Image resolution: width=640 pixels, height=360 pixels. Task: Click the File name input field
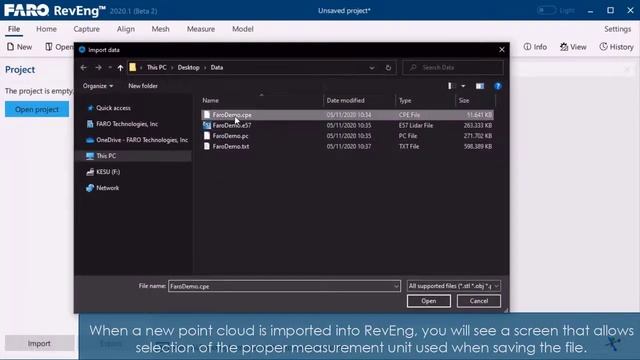tap(281, 286)
